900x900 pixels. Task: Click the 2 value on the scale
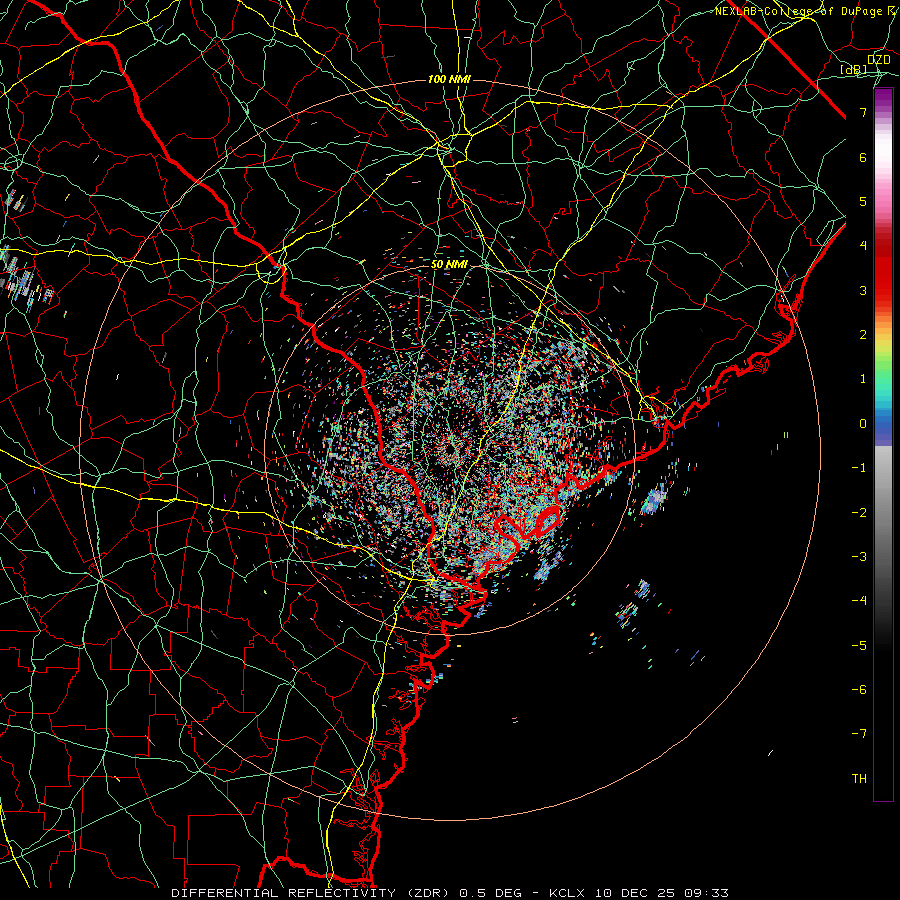click(x=863, y=335)
